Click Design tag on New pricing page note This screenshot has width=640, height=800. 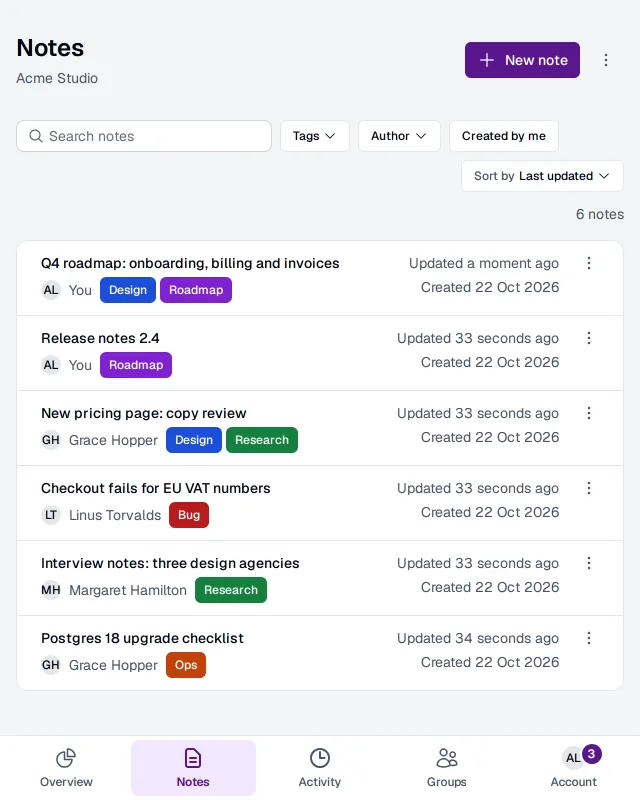click(x=194, y=440)
